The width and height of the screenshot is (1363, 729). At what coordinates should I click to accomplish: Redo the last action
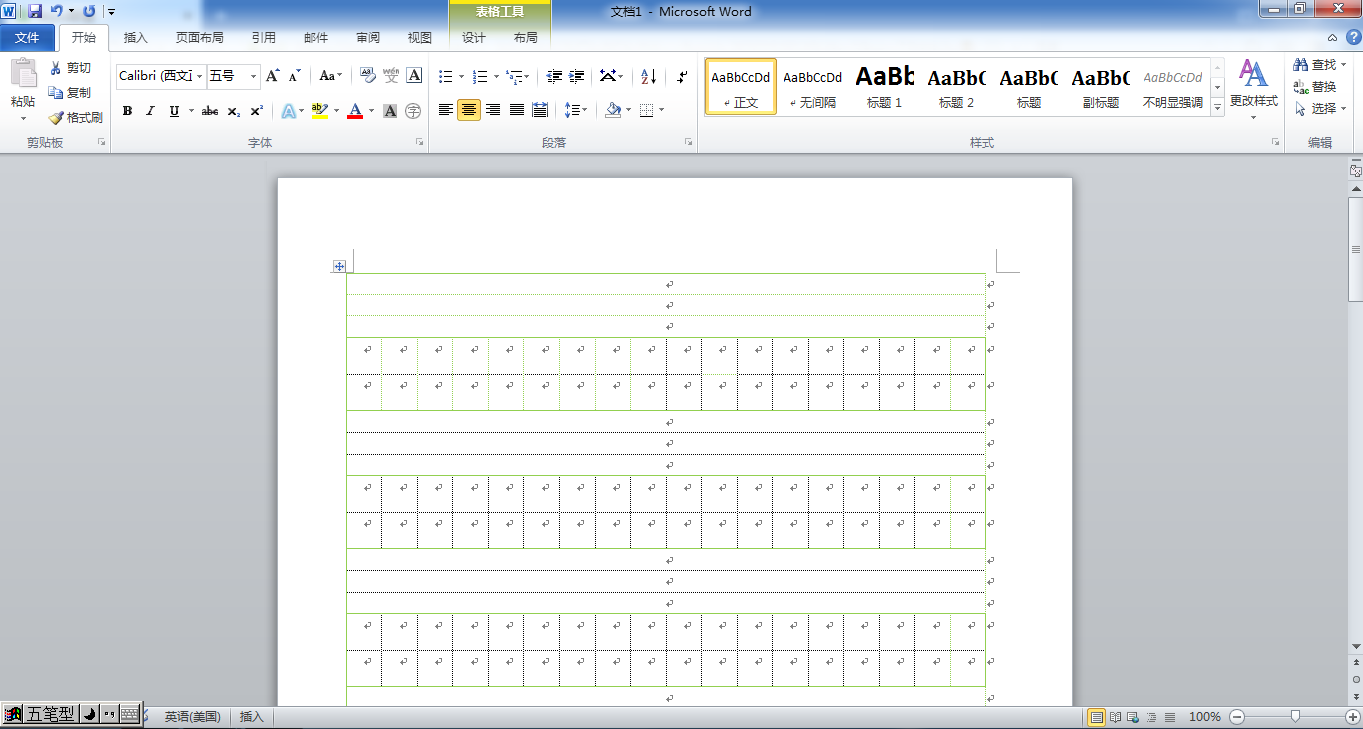coord(89,11)
